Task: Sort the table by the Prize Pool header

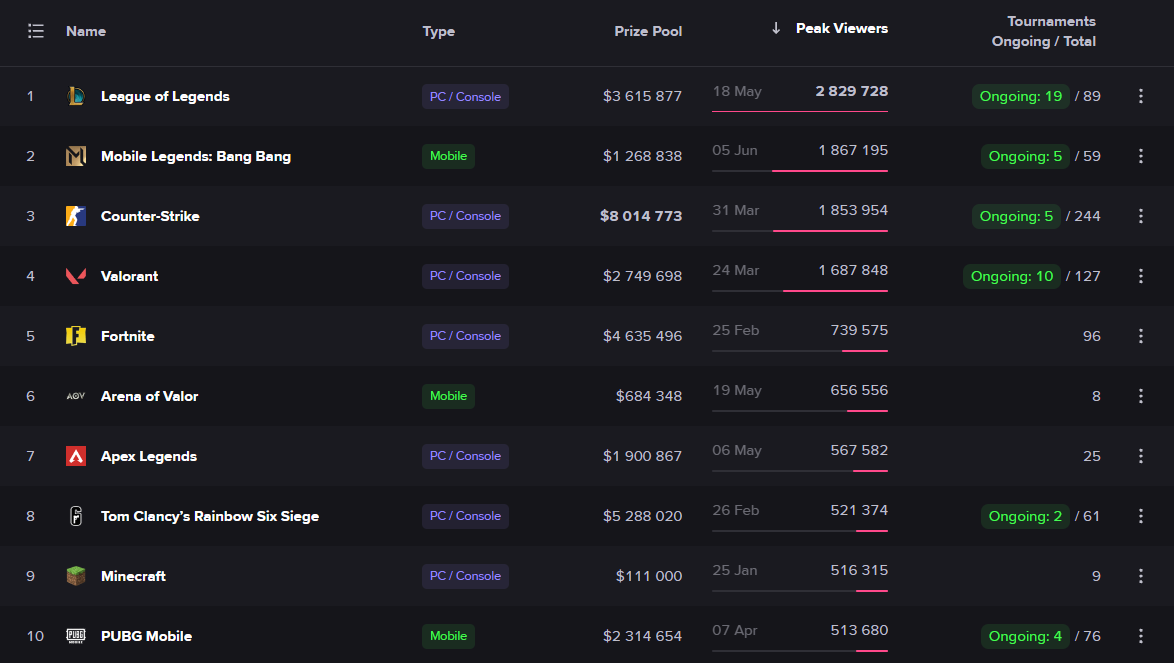Action: click(648, 31)
